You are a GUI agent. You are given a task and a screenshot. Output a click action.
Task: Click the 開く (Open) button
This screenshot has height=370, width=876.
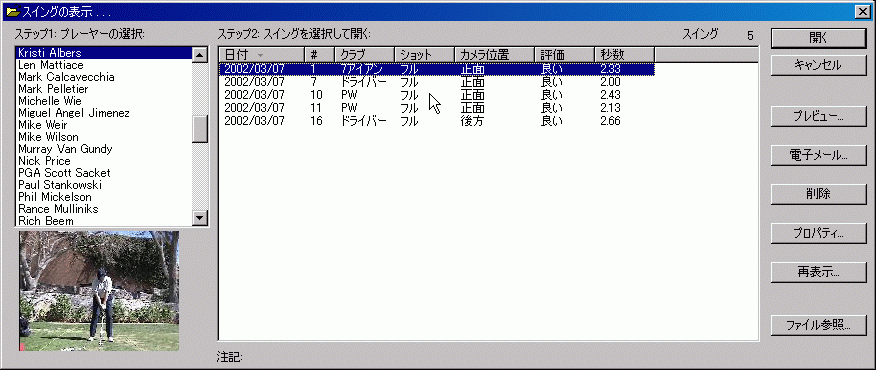click(x=818, y=38)
